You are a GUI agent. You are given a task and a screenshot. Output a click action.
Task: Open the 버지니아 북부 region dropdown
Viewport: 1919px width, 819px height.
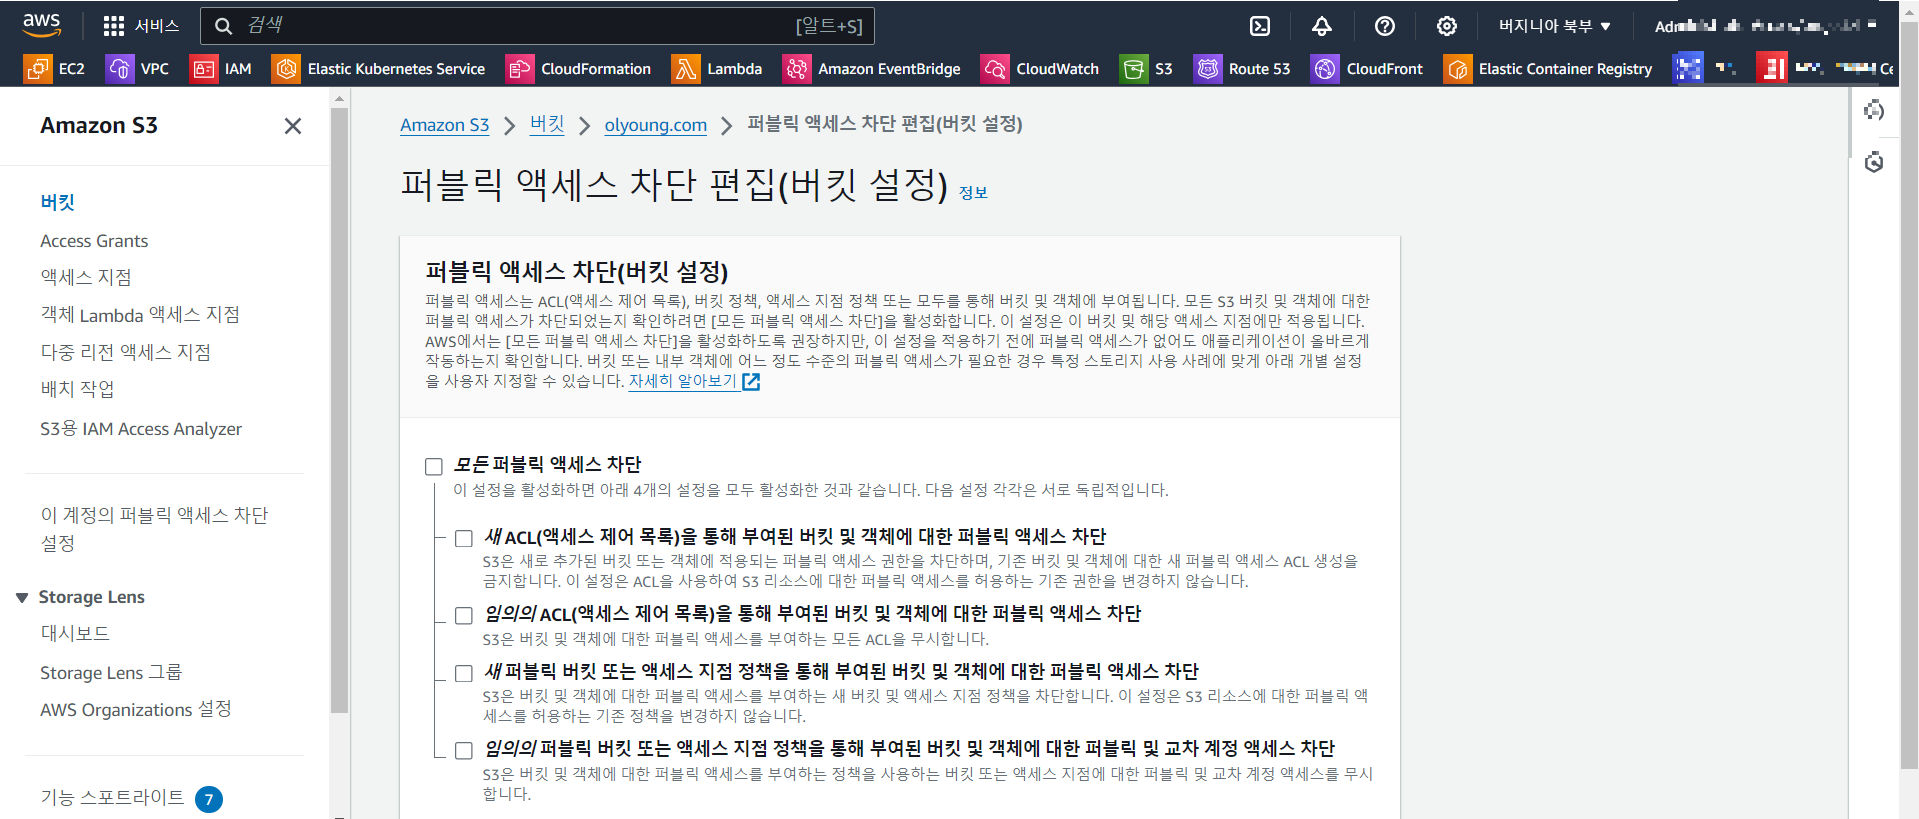[1555, 26]
